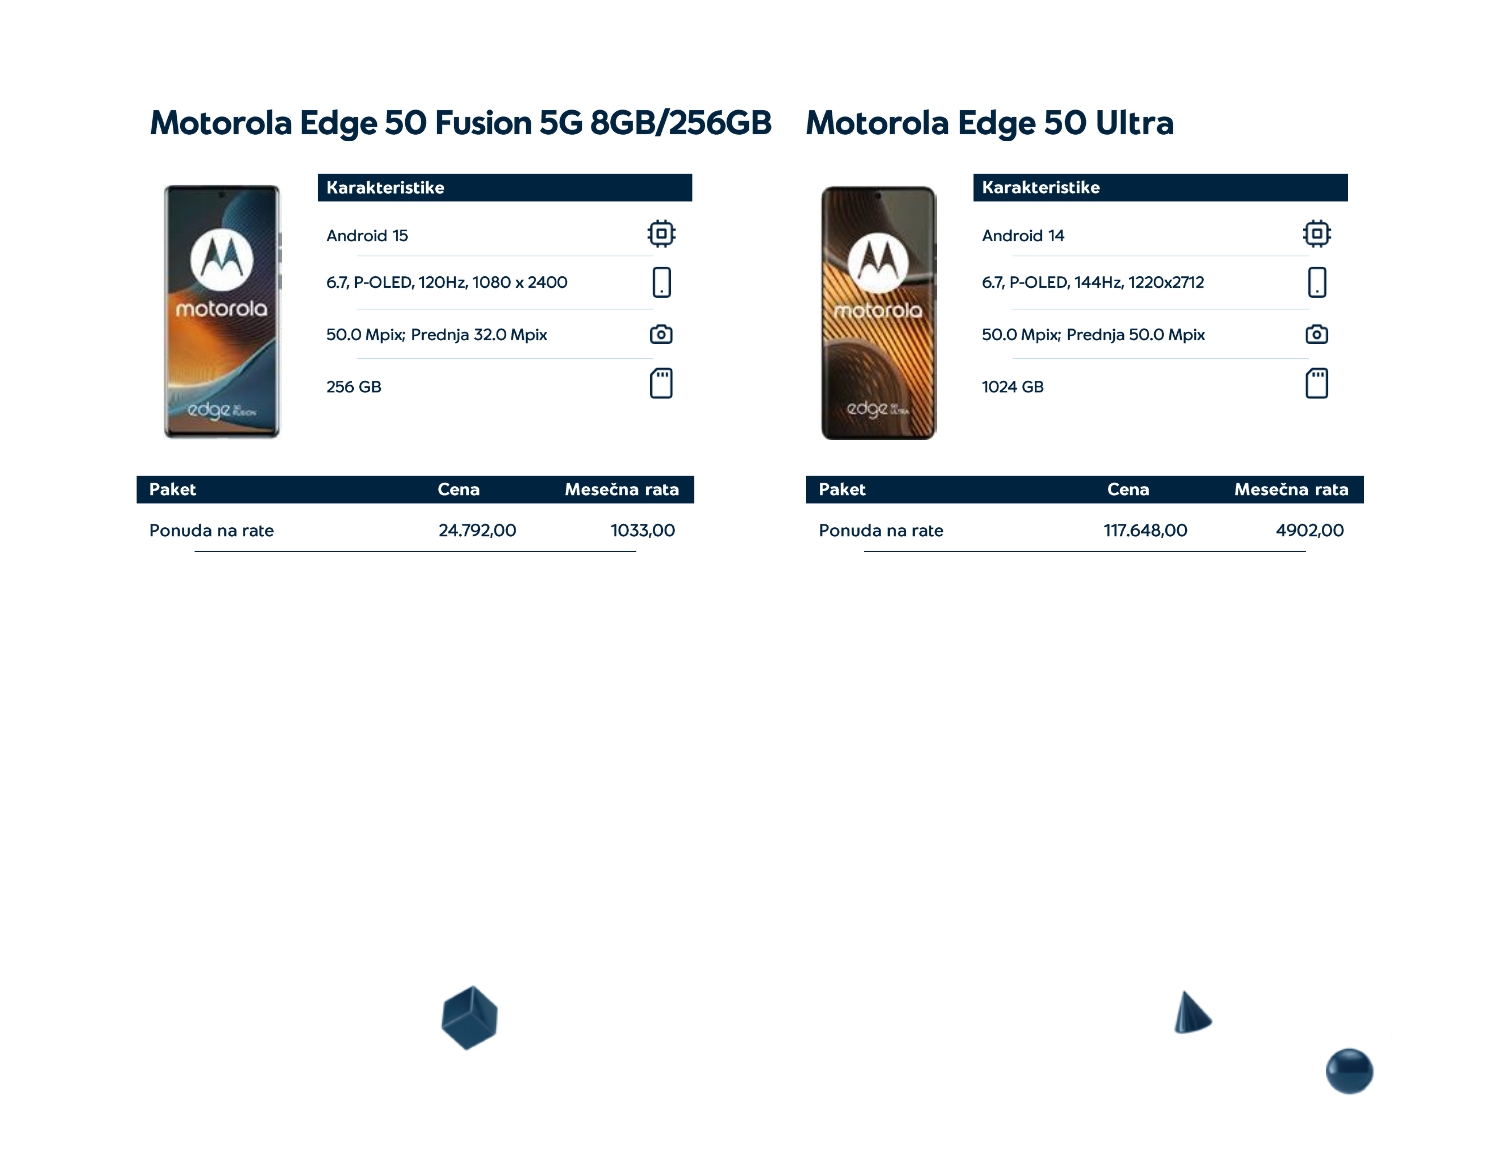Click the memory card icon beside 1024 GB
Viewport: 1500px width, 1159px height.
click(1316, 384)
